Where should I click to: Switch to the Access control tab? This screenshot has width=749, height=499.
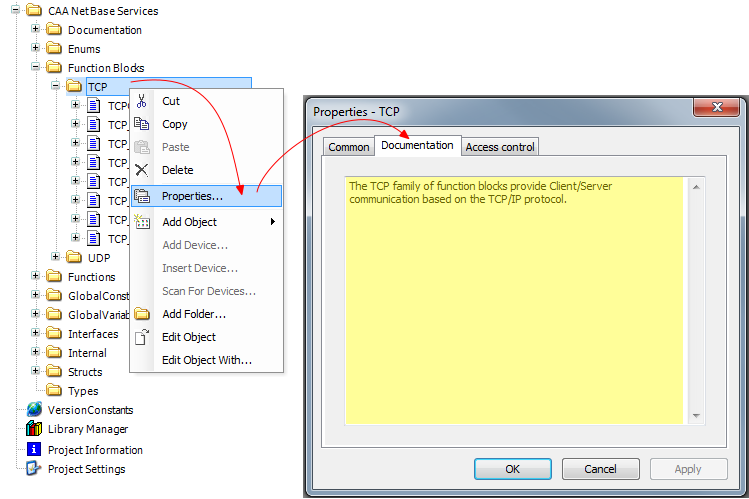coord(500,147)
